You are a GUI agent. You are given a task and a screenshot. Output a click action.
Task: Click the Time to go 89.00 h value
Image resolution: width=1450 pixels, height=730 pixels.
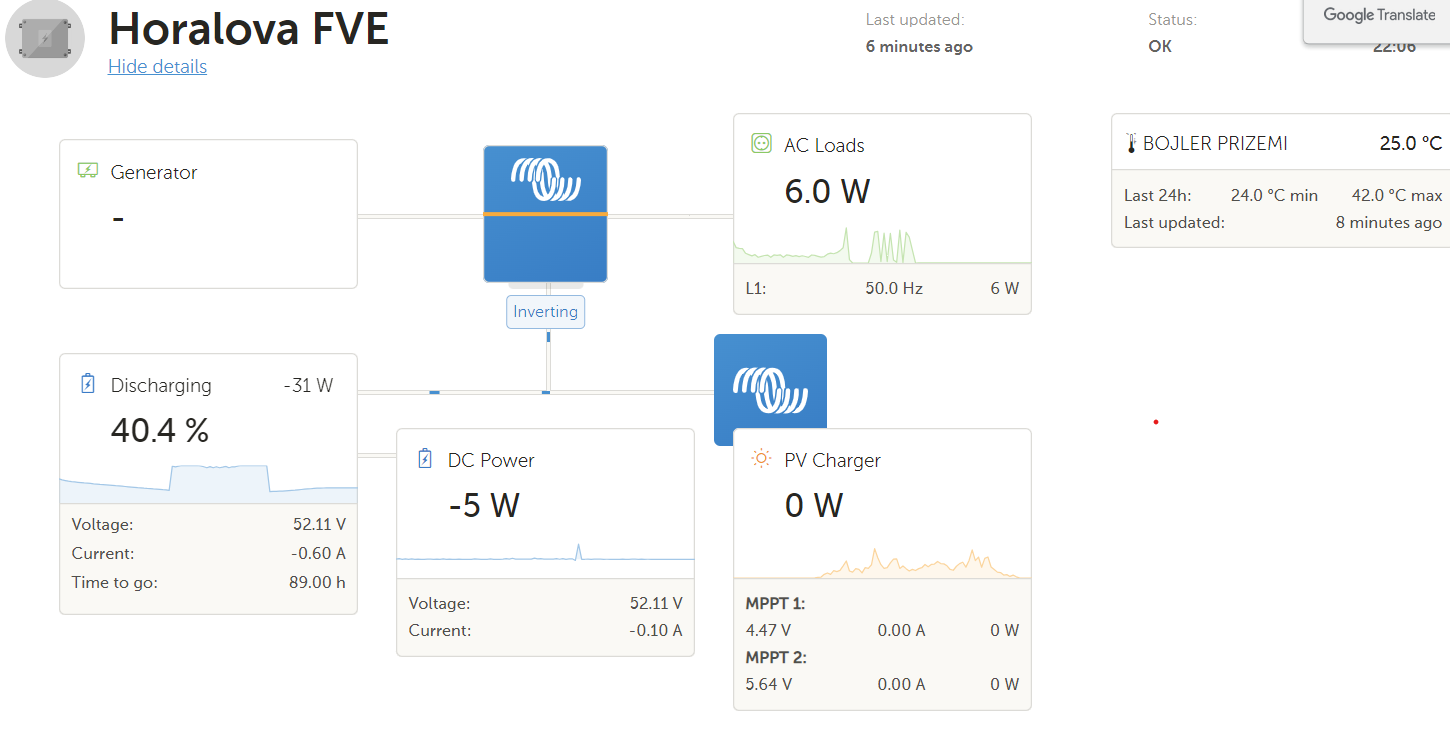(x=317, y=582)
